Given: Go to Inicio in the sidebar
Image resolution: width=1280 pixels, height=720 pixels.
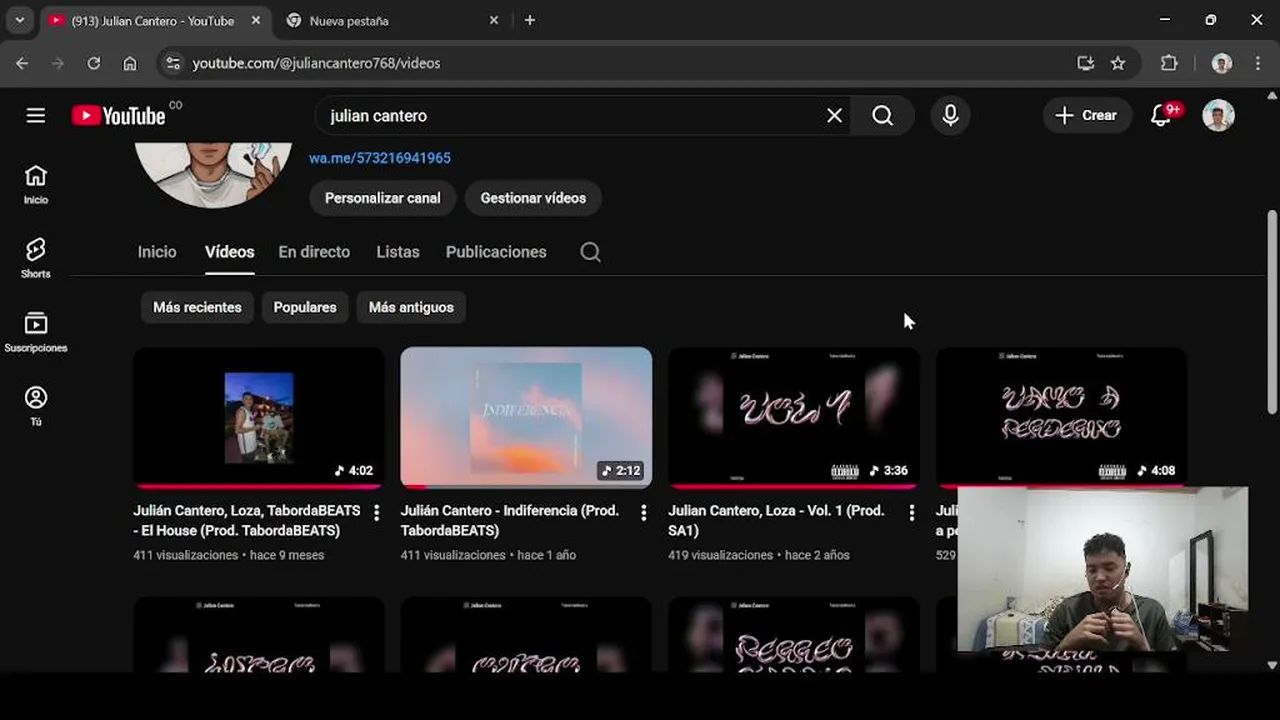Looking at the screenshot, I should (x=36, y=185).
